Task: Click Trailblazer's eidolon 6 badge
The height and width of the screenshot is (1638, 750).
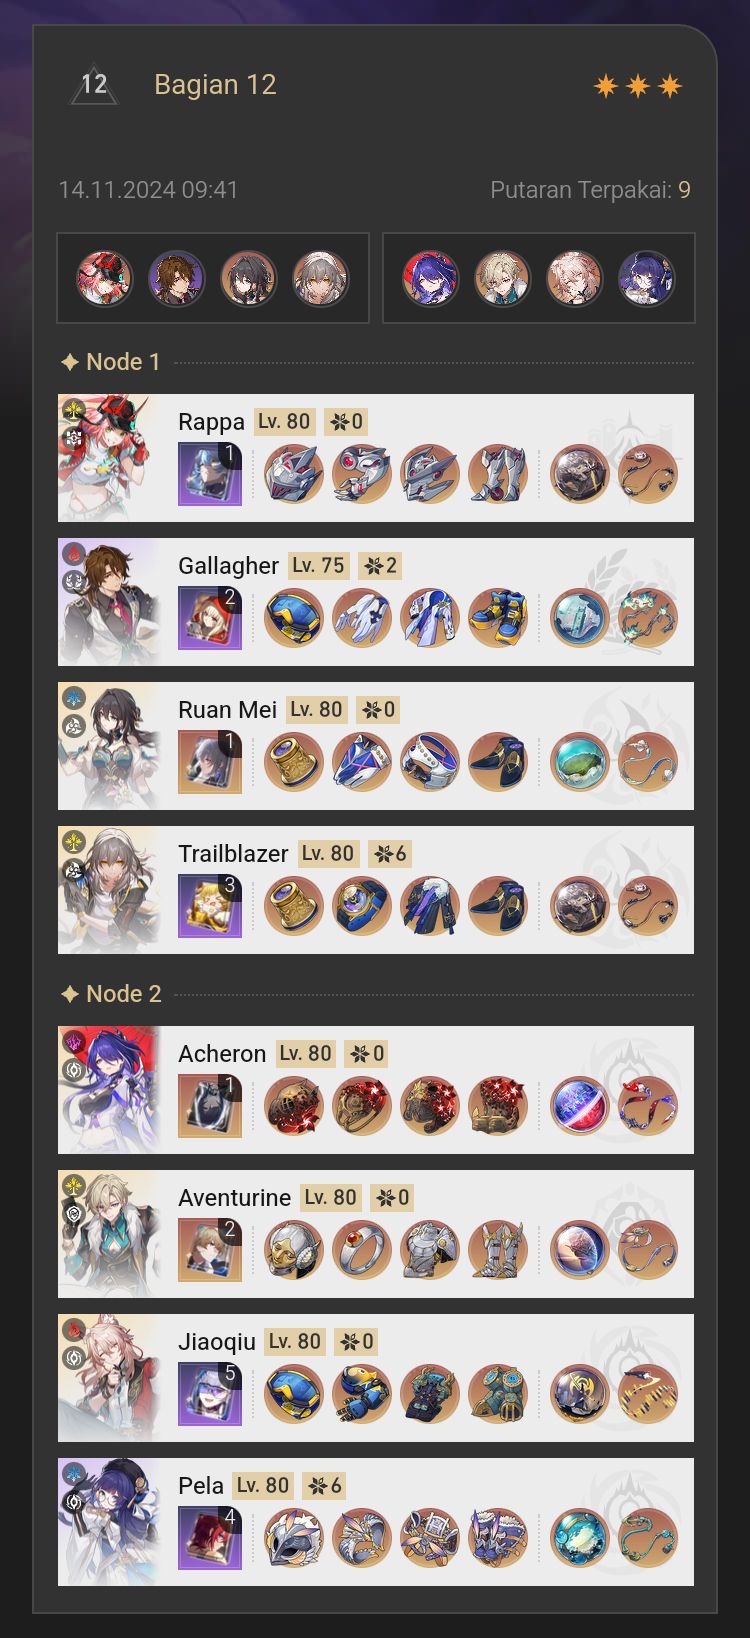Action: 390,854
